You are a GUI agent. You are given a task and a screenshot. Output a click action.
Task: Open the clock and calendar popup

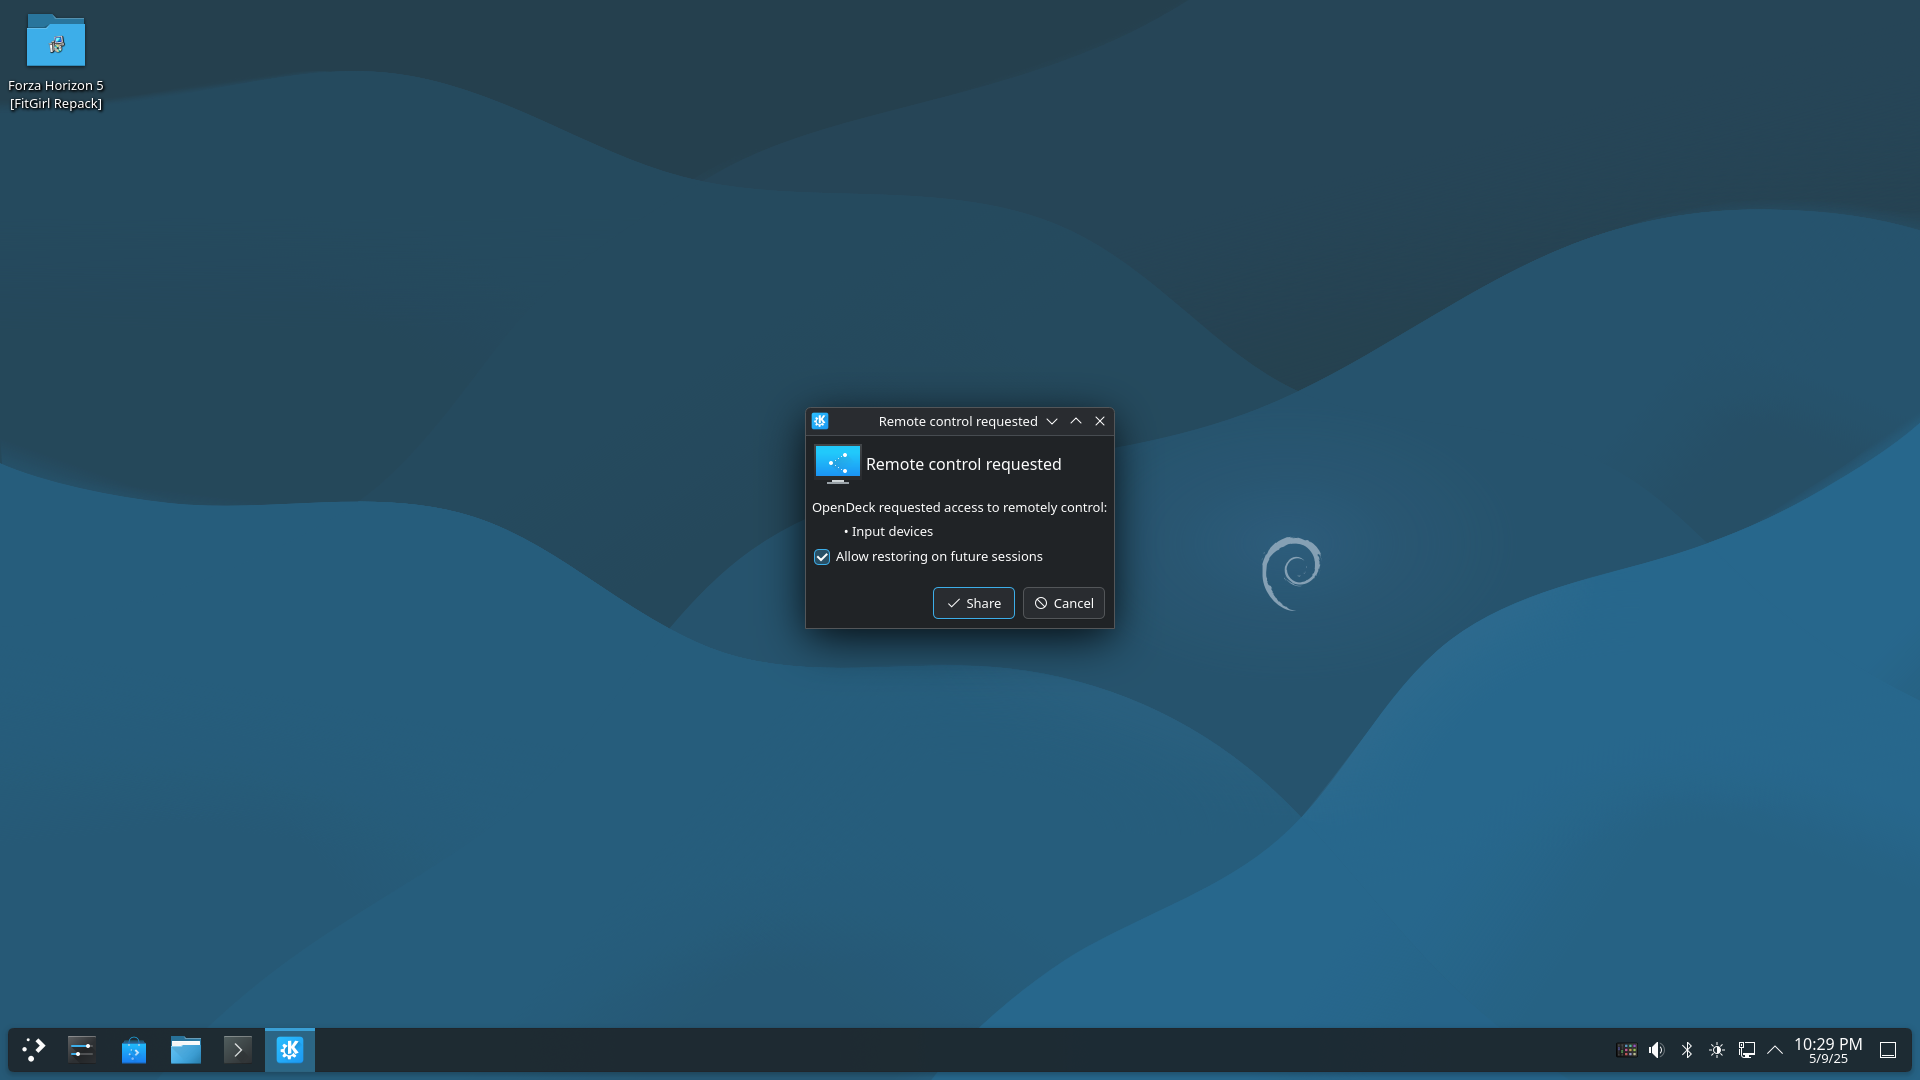pos(1827,1050)
